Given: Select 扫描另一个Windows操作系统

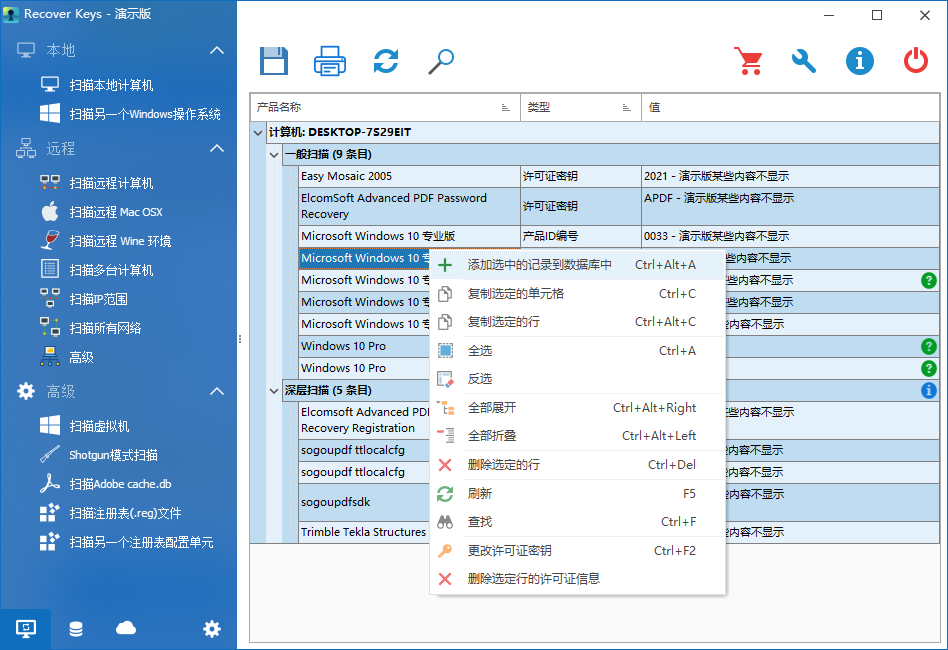Looking at the screenshot, I should coord(145,114).
